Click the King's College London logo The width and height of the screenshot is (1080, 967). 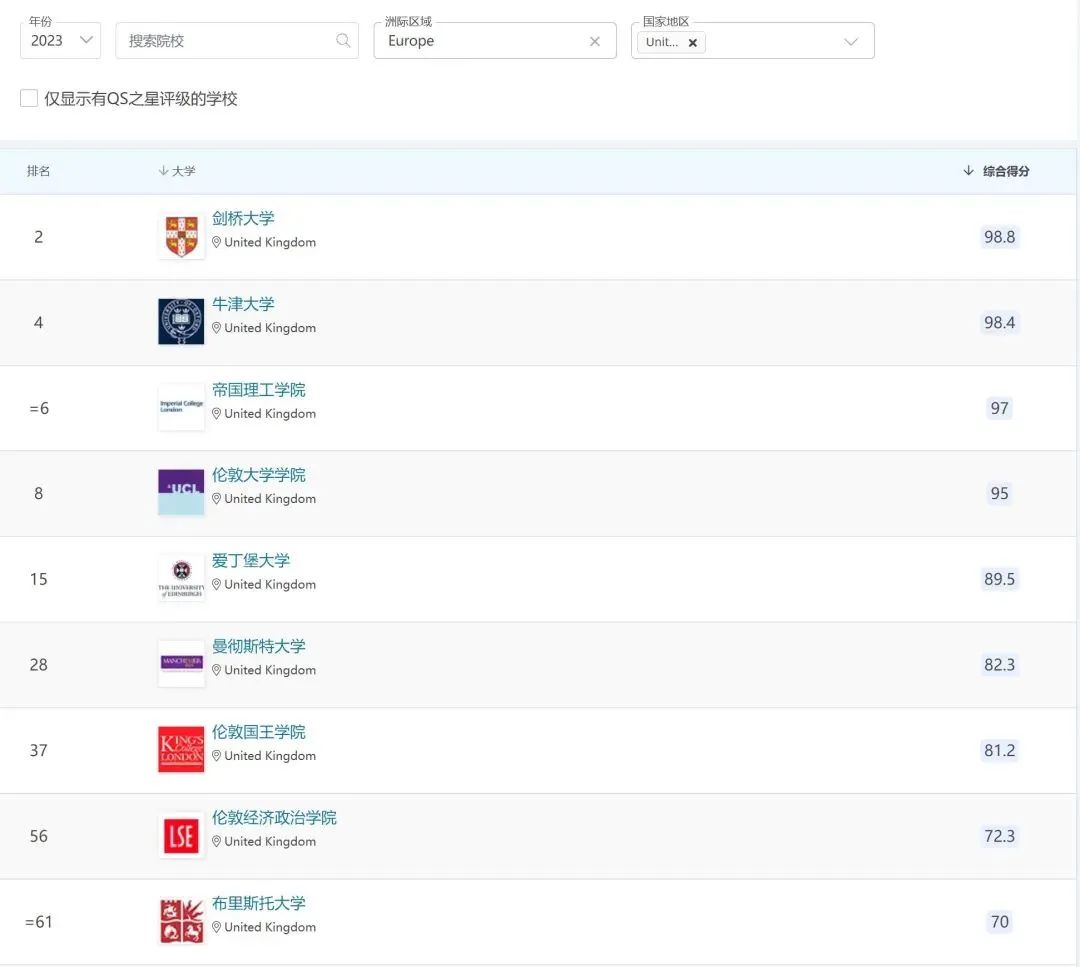coord(181,749)
